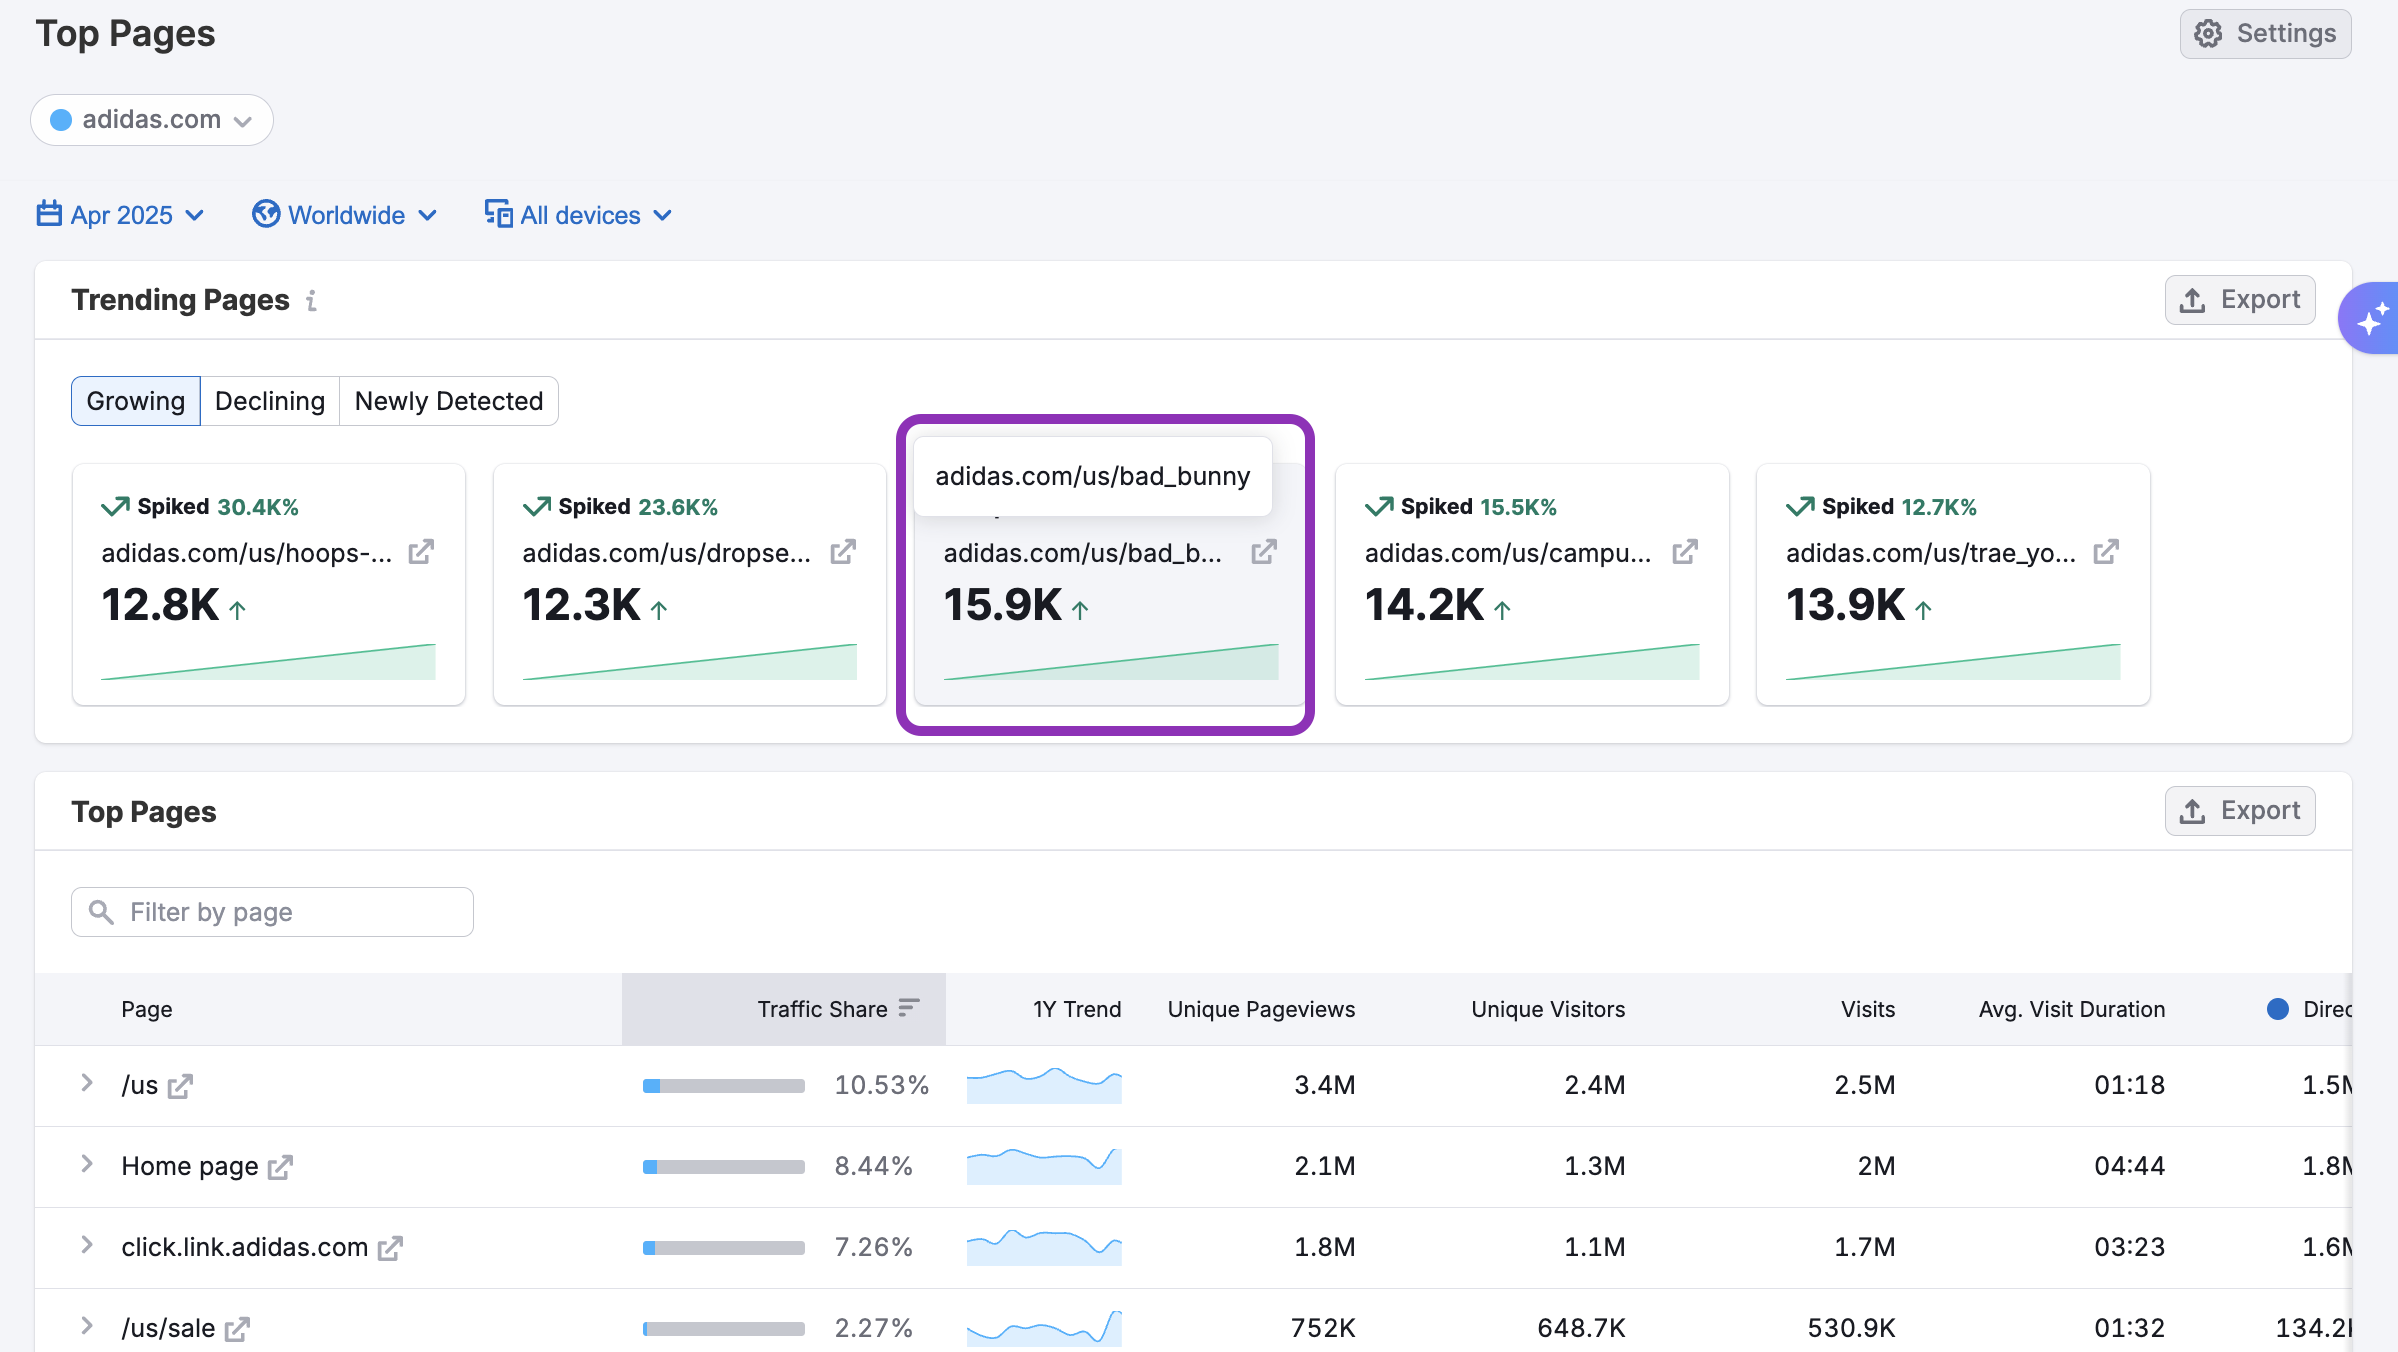Export the Top Pages table
This screenshot has height=1352, width=2398.
(2240, 811)
